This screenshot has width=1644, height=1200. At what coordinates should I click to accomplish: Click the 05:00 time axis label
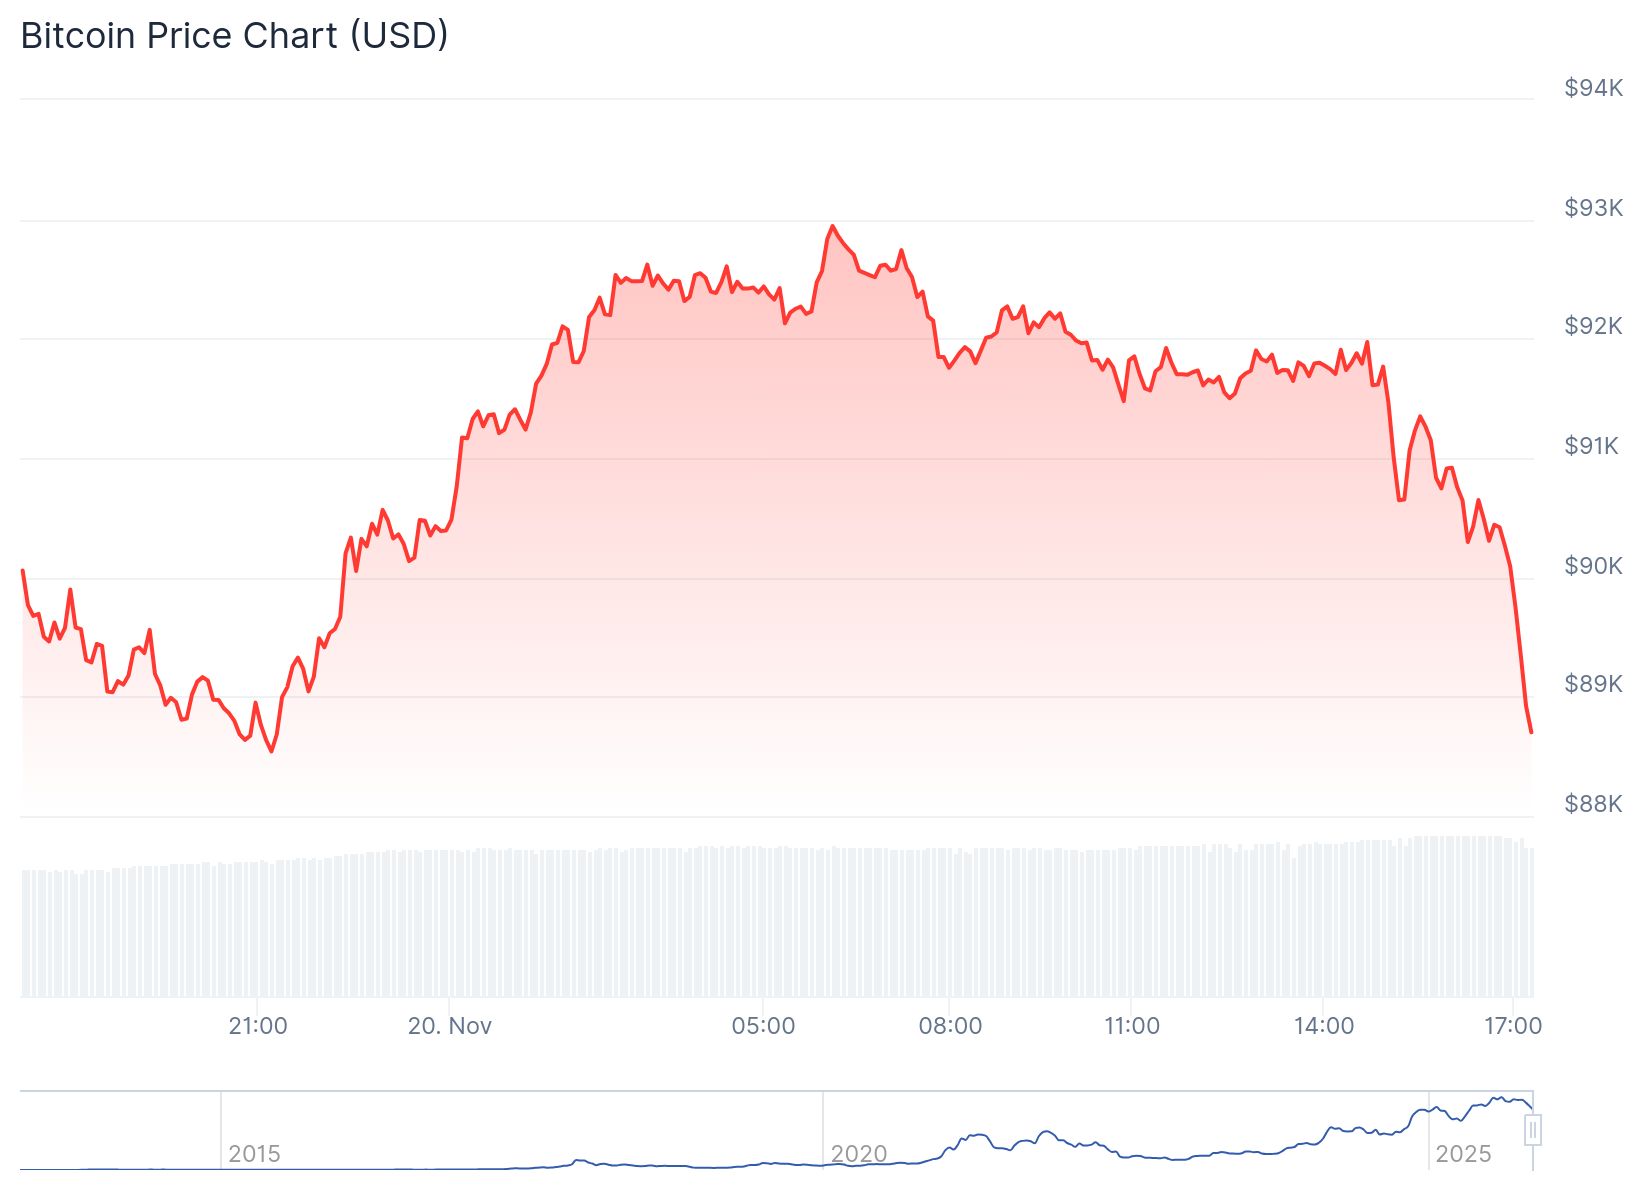763,1026
